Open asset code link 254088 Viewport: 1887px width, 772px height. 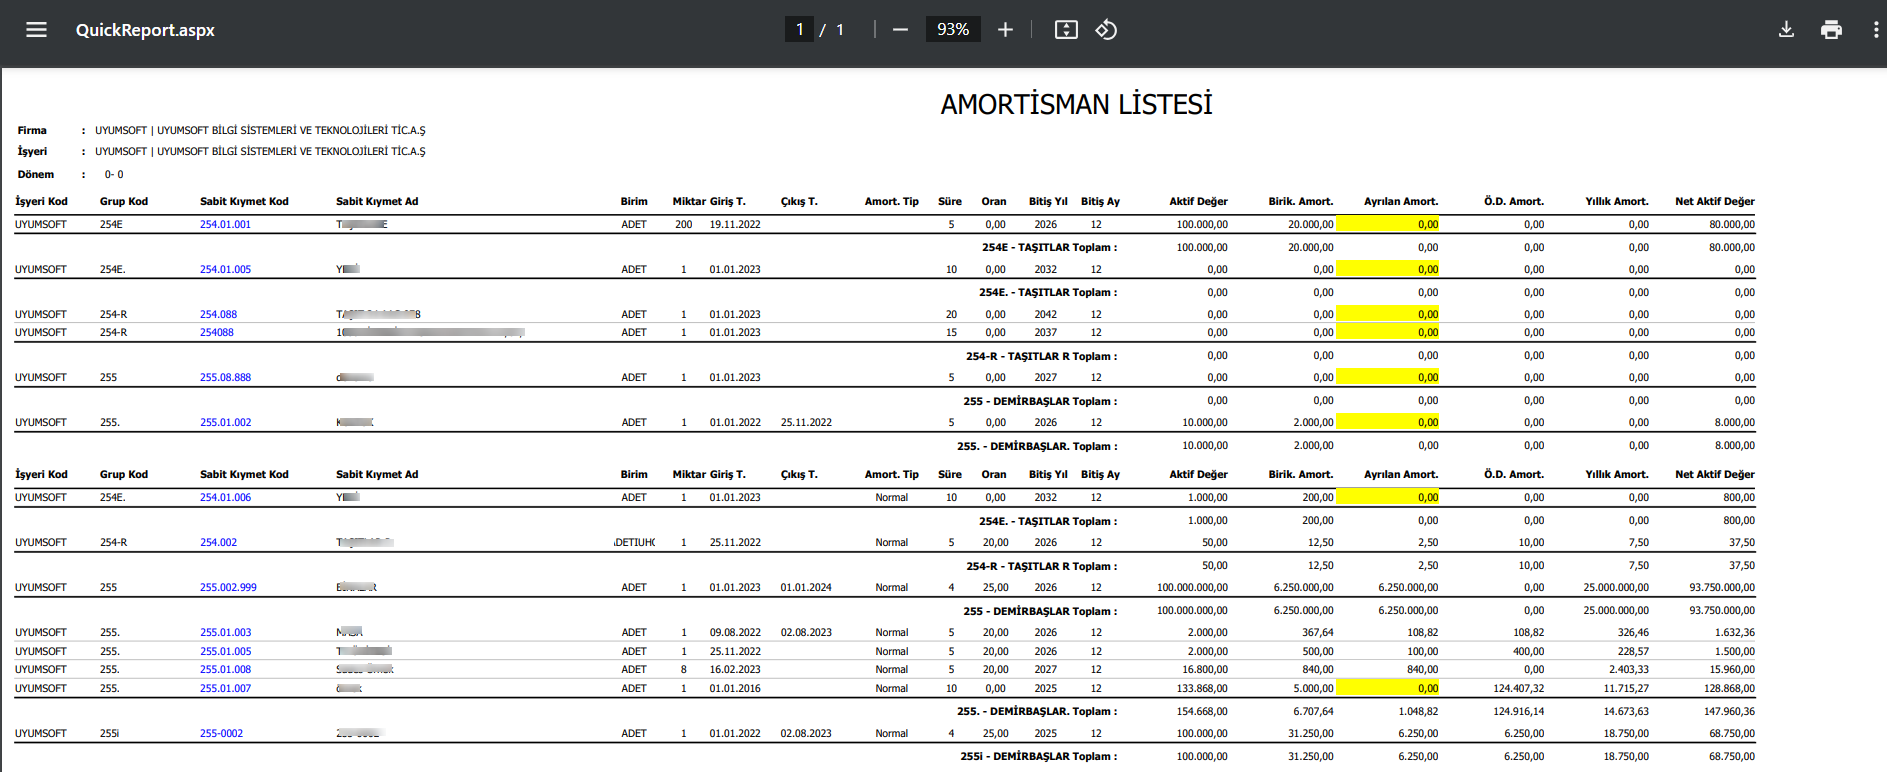point(216,333)
